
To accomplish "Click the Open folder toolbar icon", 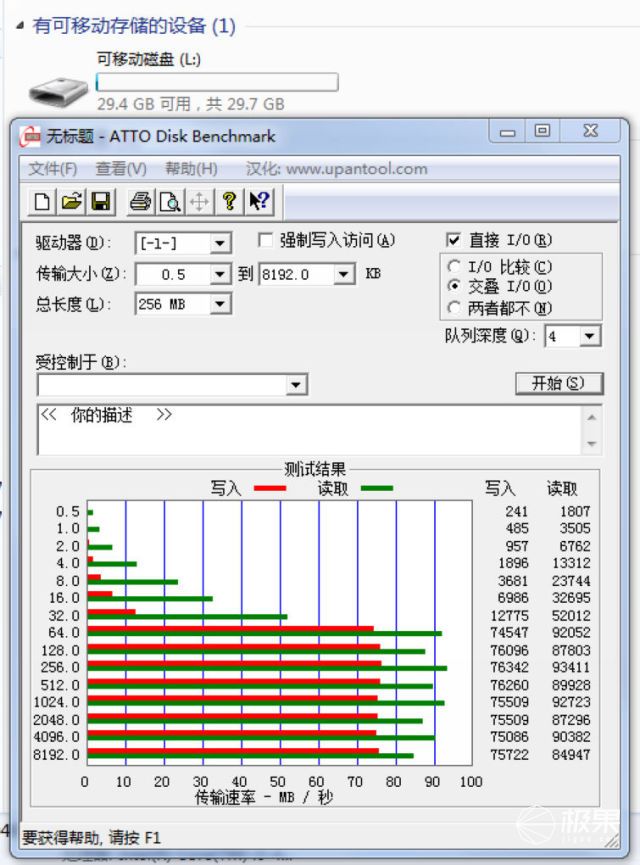I will 71,201.
